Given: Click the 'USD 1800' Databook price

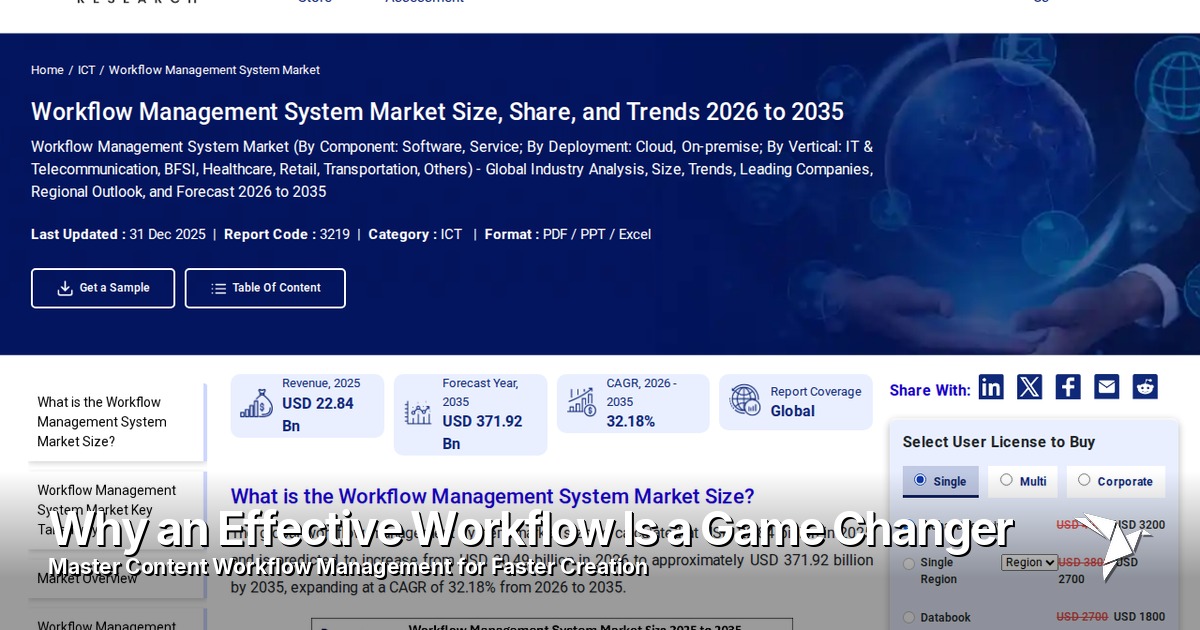Looking at the screenshot, I should point(1139,617).
